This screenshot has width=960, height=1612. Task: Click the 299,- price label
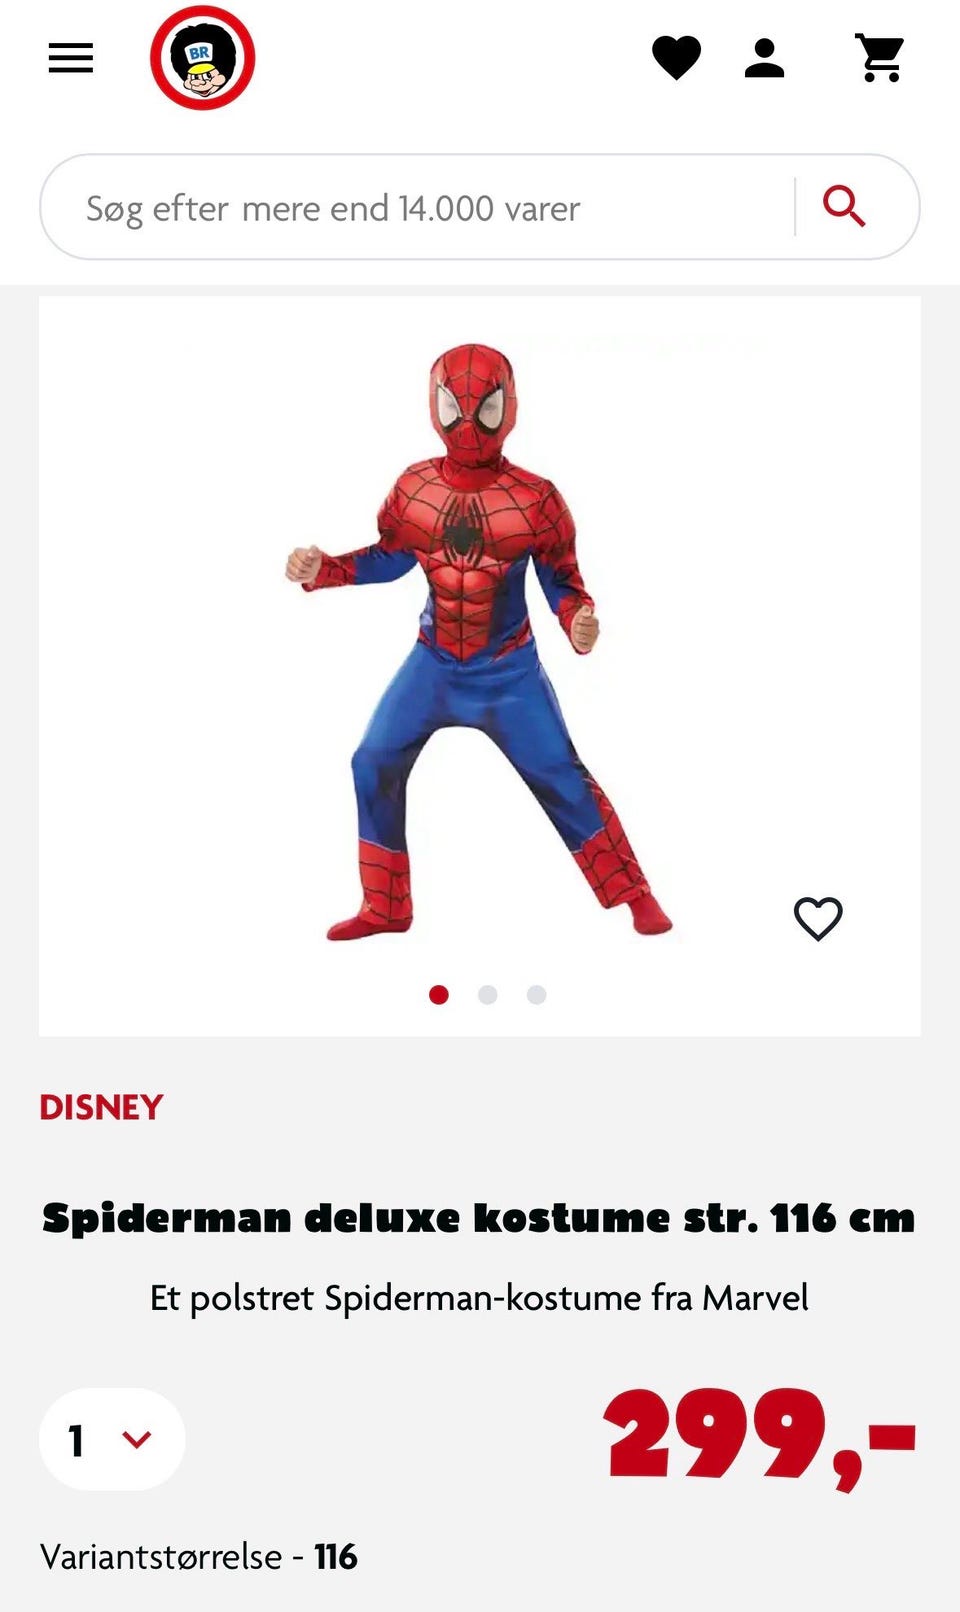coord(760,1437)
